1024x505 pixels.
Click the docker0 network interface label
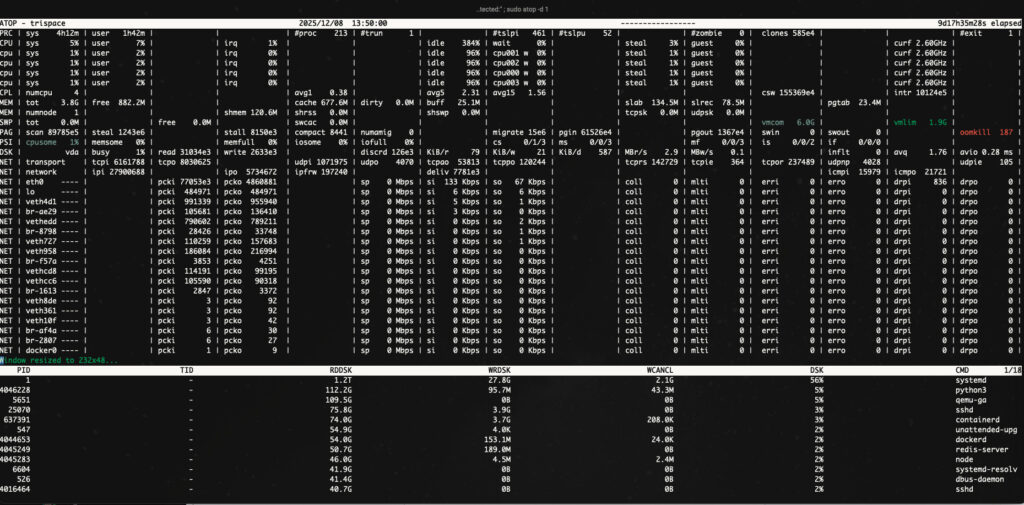tap(41, 350)
